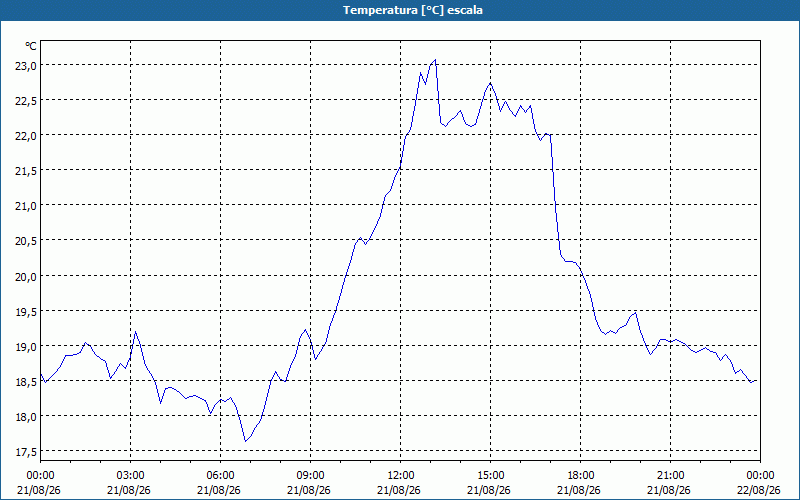Click the 22,5 y-axis label
This screenshot has width=800, height=500.
click(x=26, y=101)
